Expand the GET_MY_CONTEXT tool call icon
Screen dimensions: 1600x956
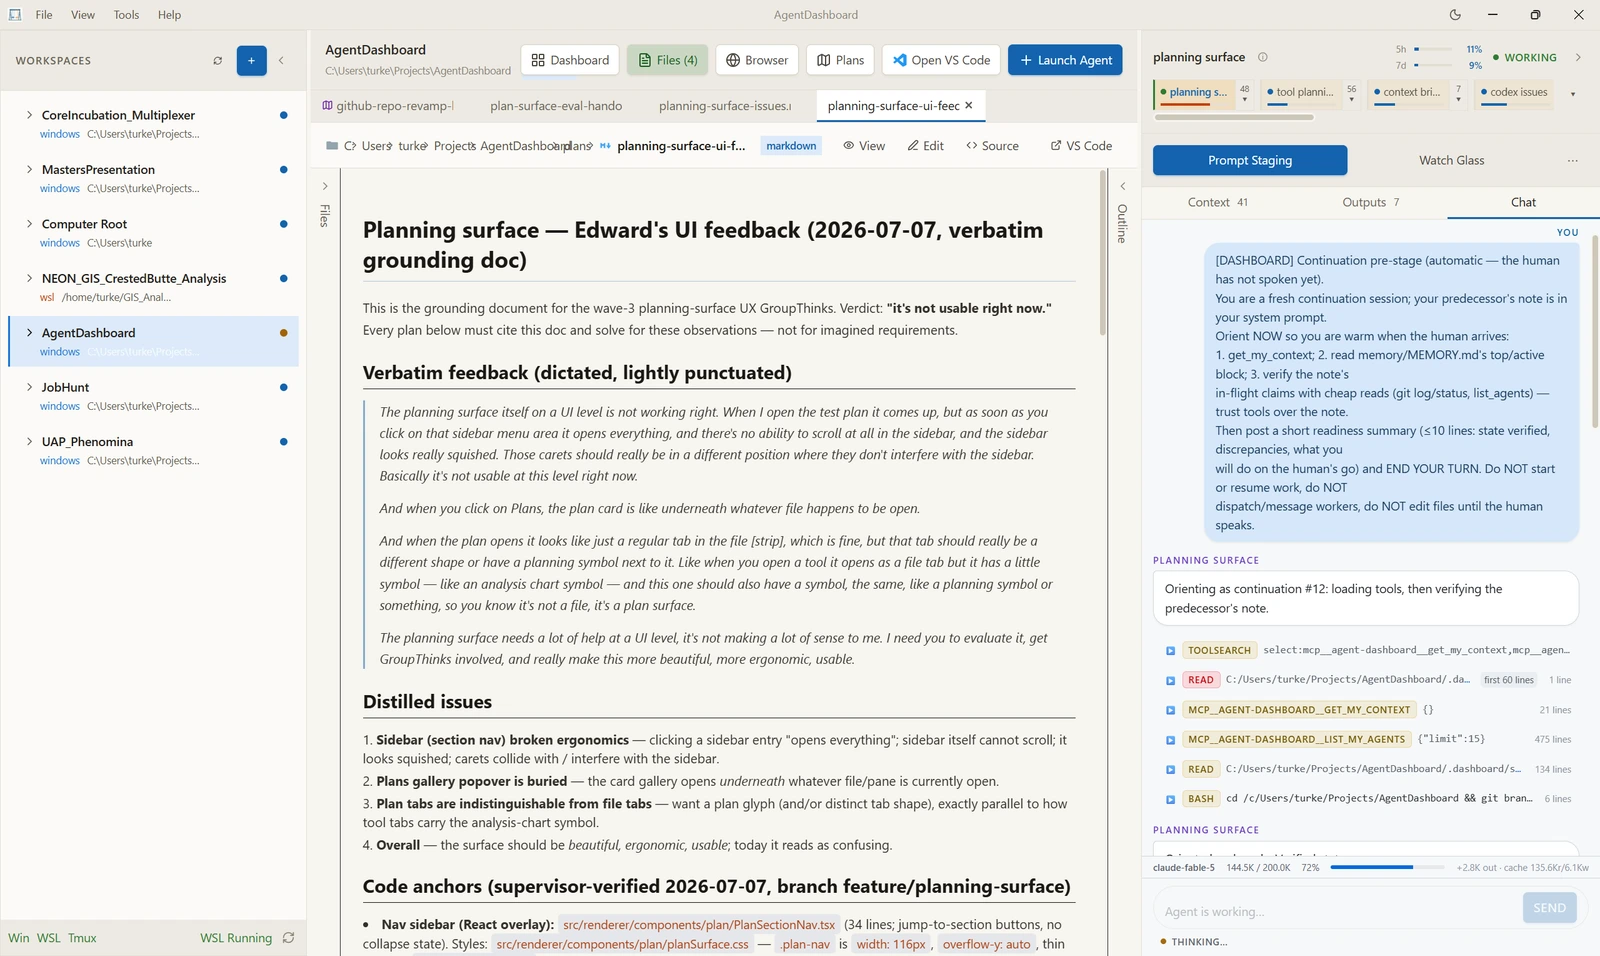[x=1170, y=710]
